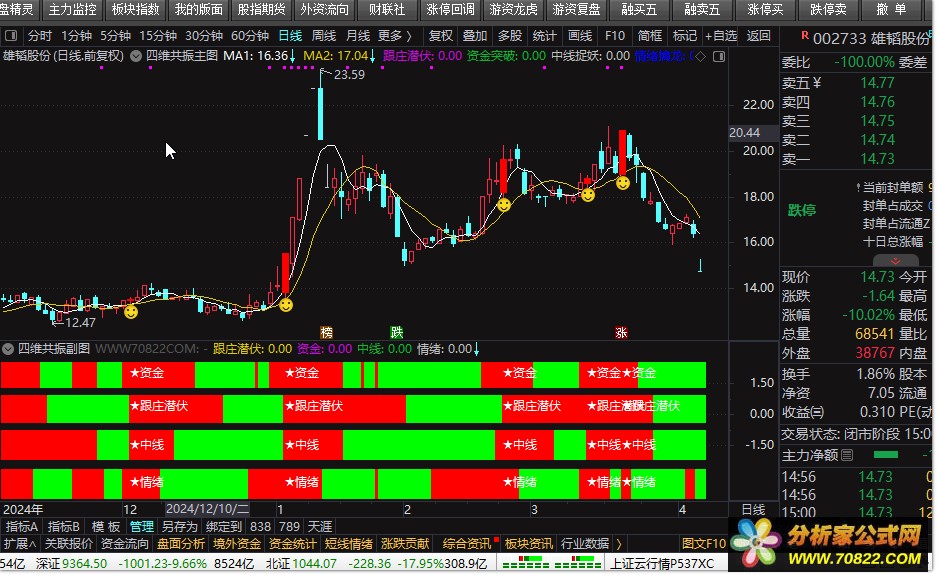
Task: Click the first ★中线 signal in third band
Action: (x=147, y=445)
